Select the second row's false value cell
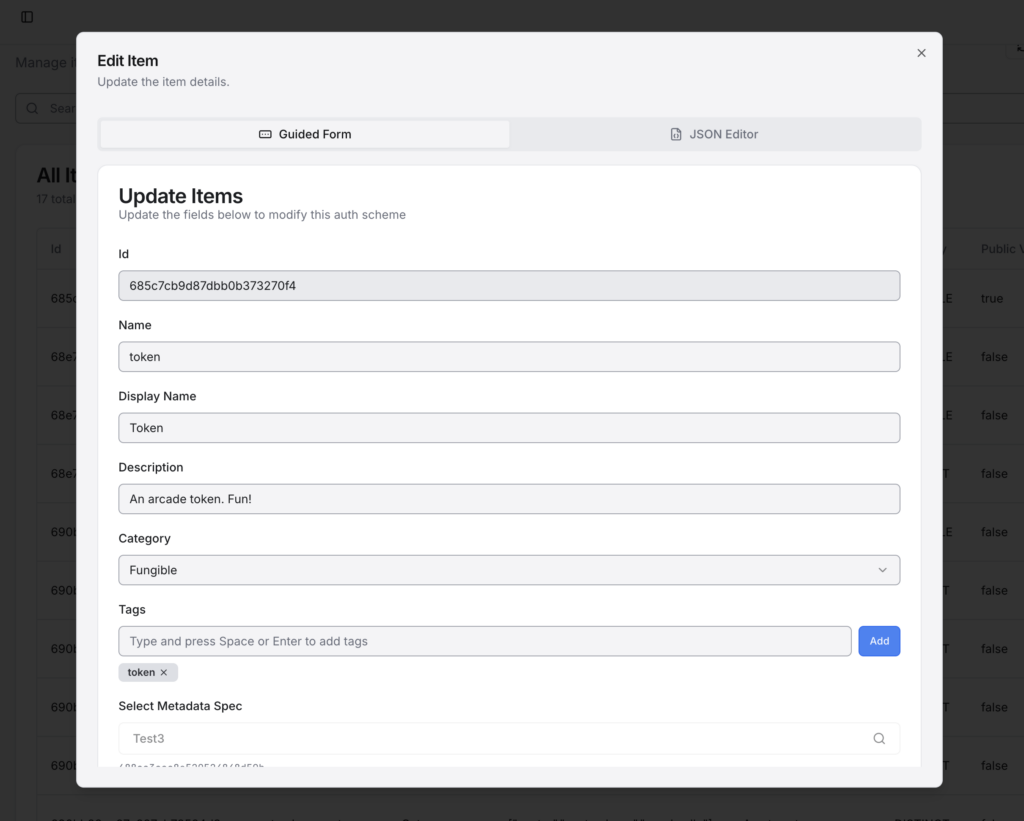The width and height of the screenshot is (1024, 821). click(x=994, y=357)
